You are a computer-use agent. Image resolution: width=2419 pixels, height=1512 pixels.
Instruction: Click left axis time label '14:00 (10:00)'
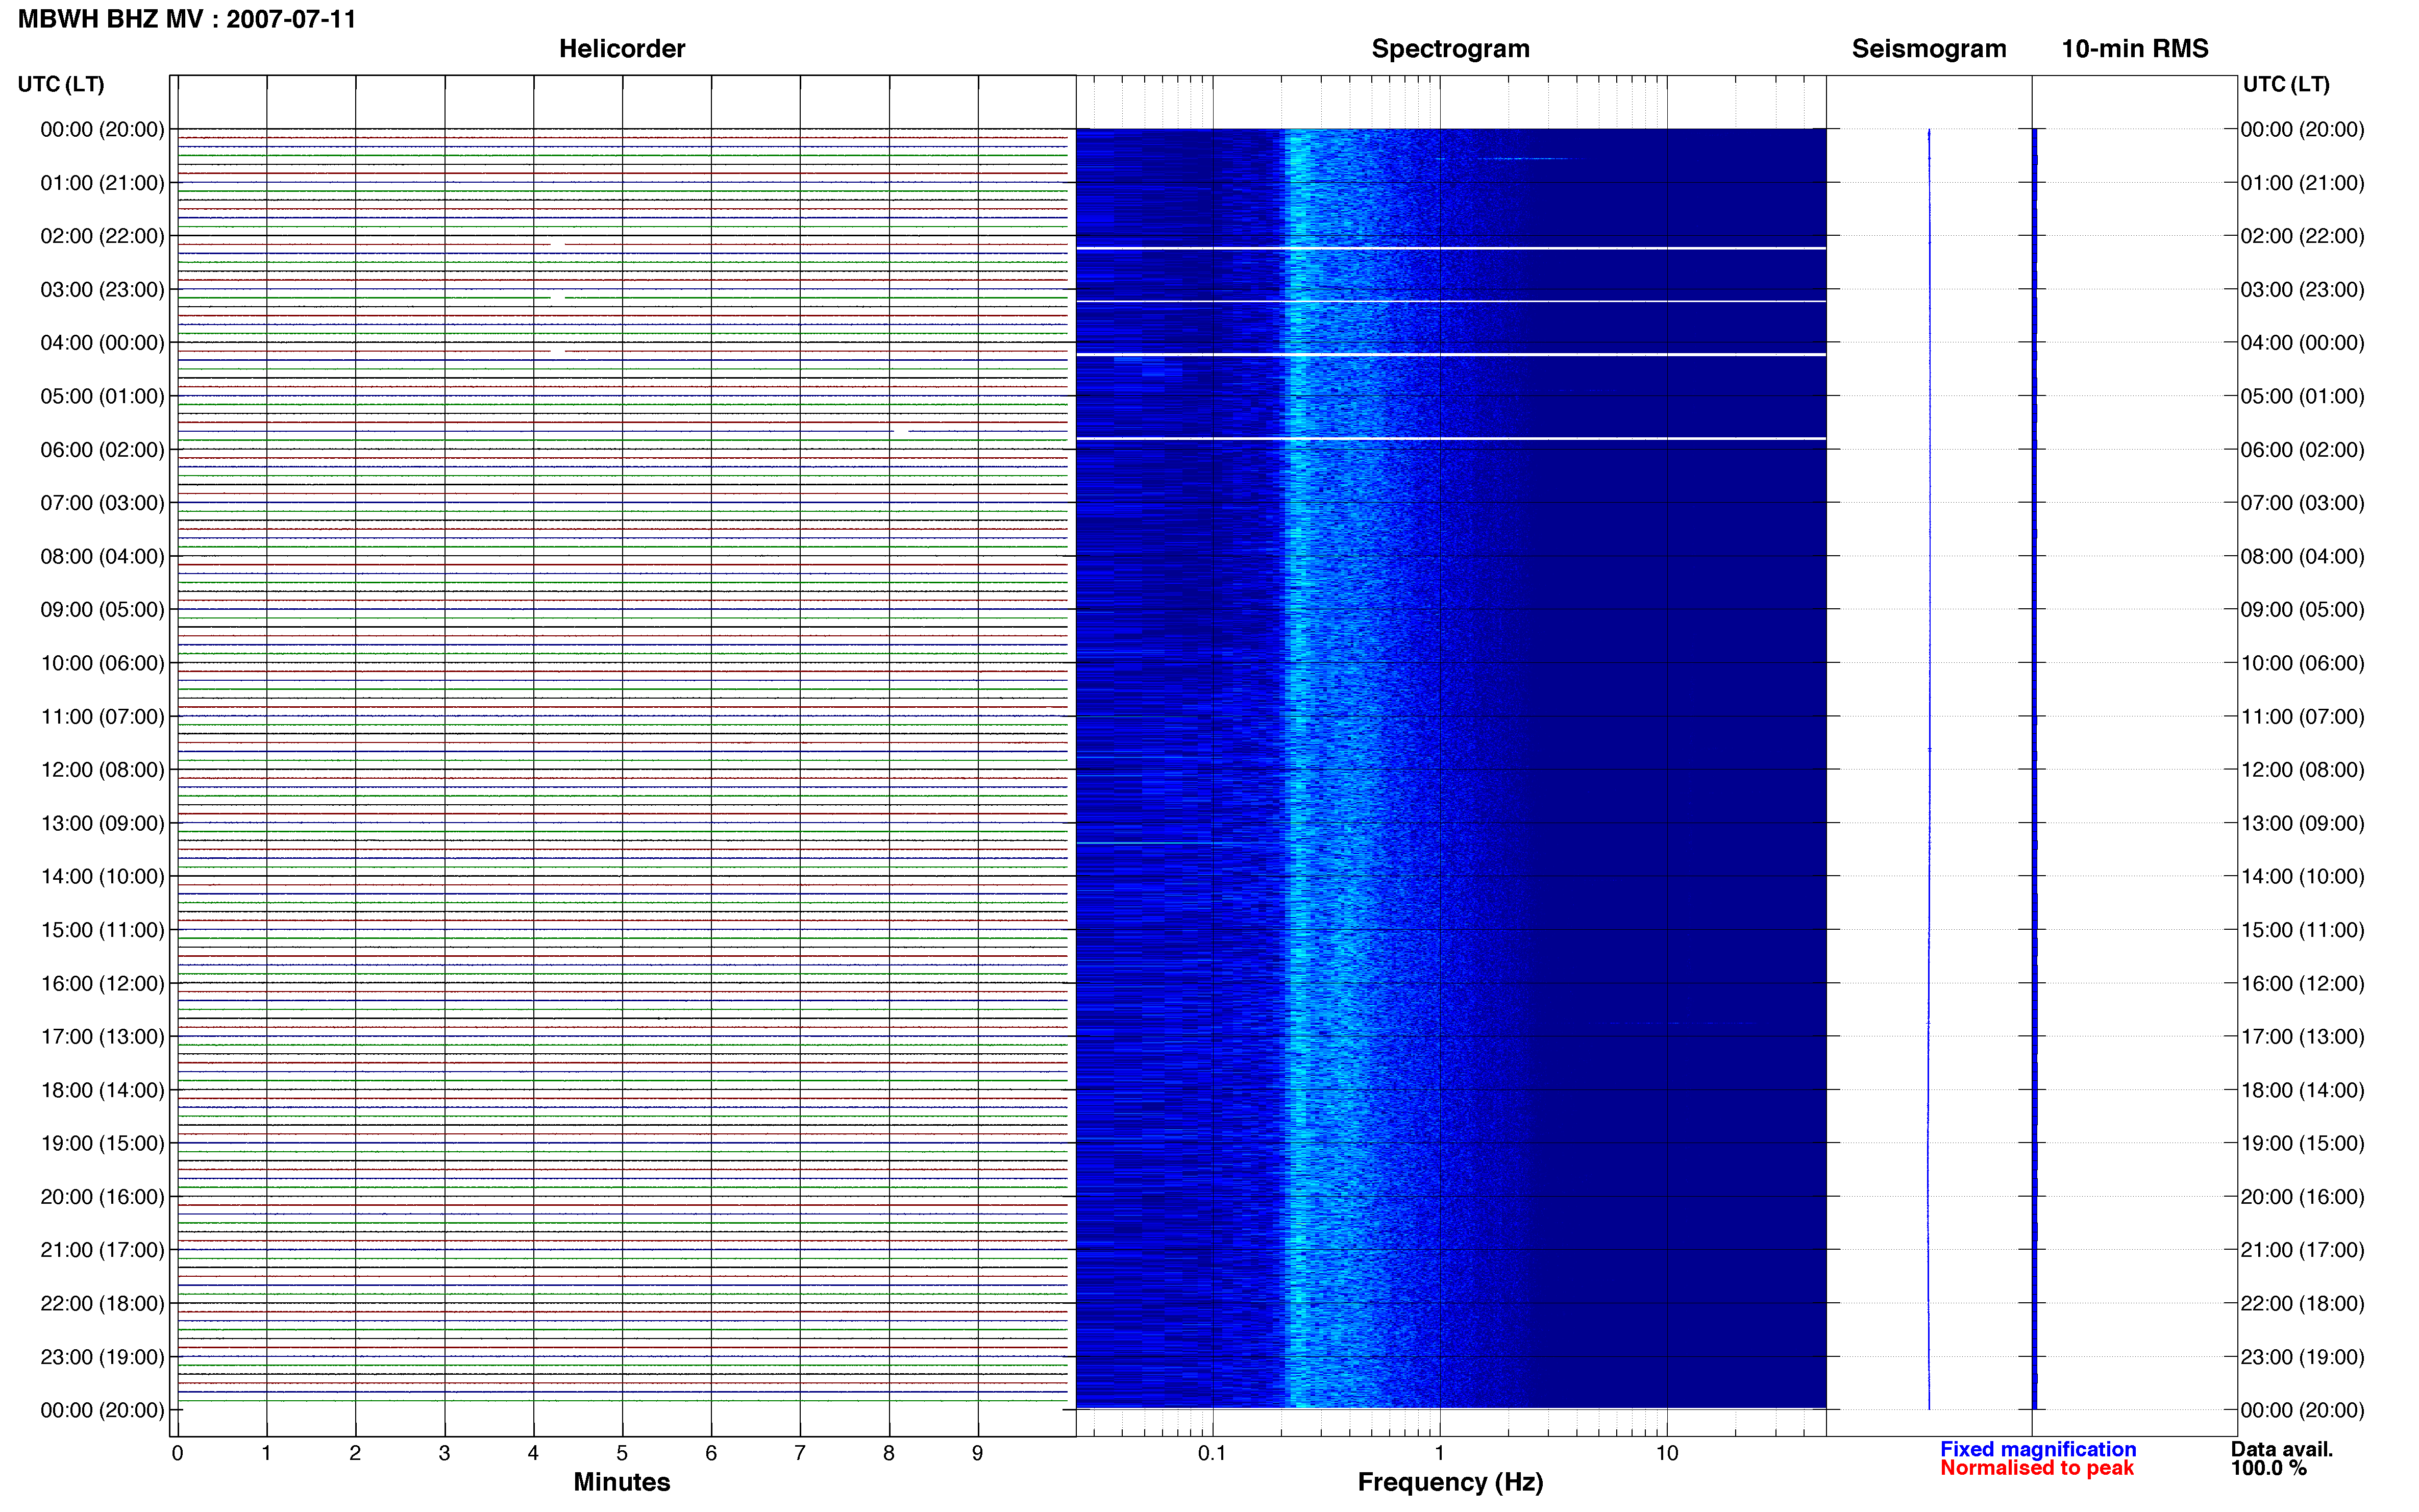tap(102, 877)
